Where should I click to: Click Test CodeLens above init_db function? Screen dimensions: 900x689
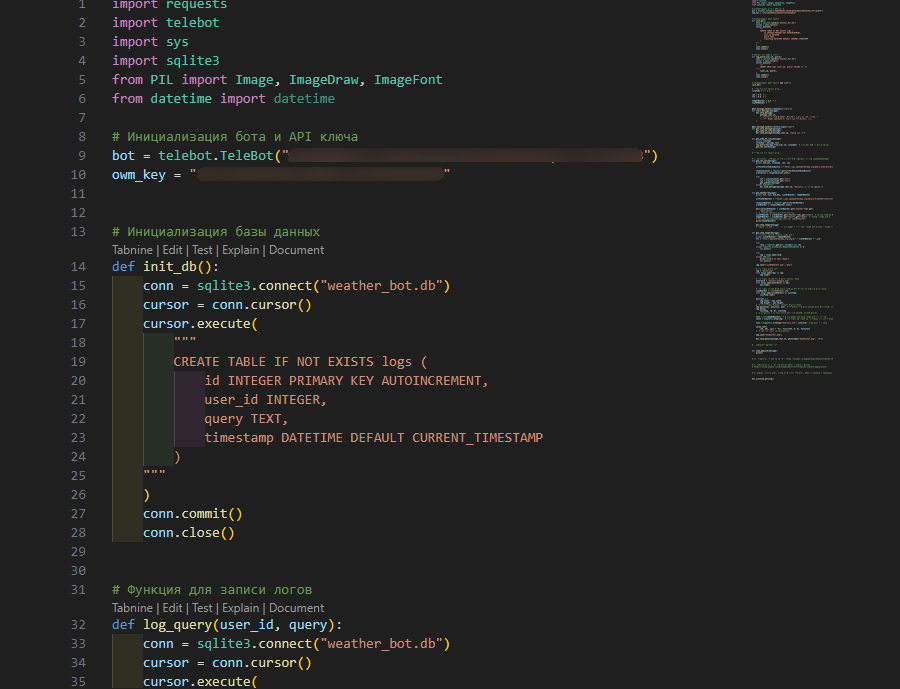click(201, 249)
